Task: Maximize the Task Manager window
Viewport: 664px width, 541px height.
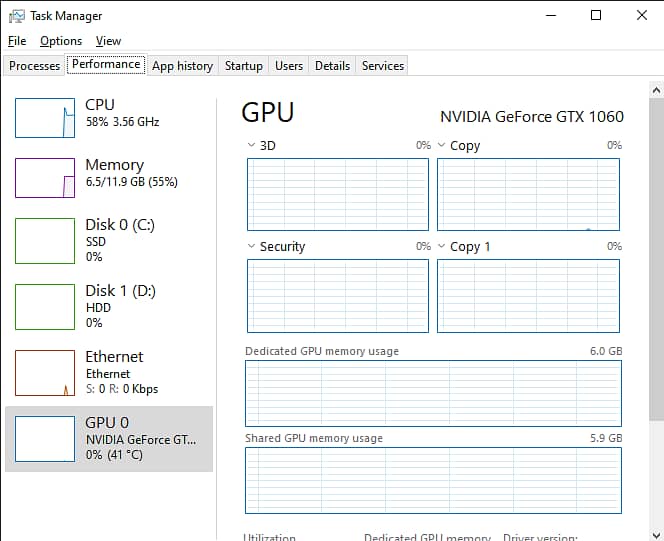Action: click(x=596, y=16)
